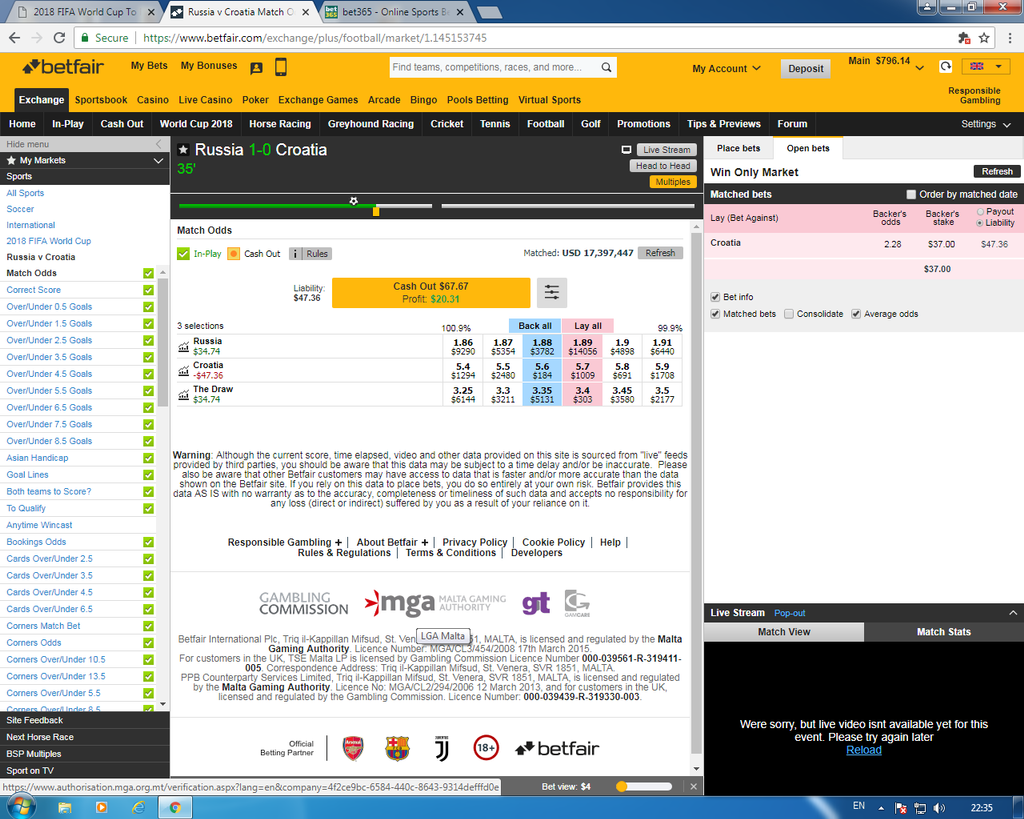This screenshot has height=819, width=1024.
Task: Bookmark this page with the star icon
Action: (984, 38)
